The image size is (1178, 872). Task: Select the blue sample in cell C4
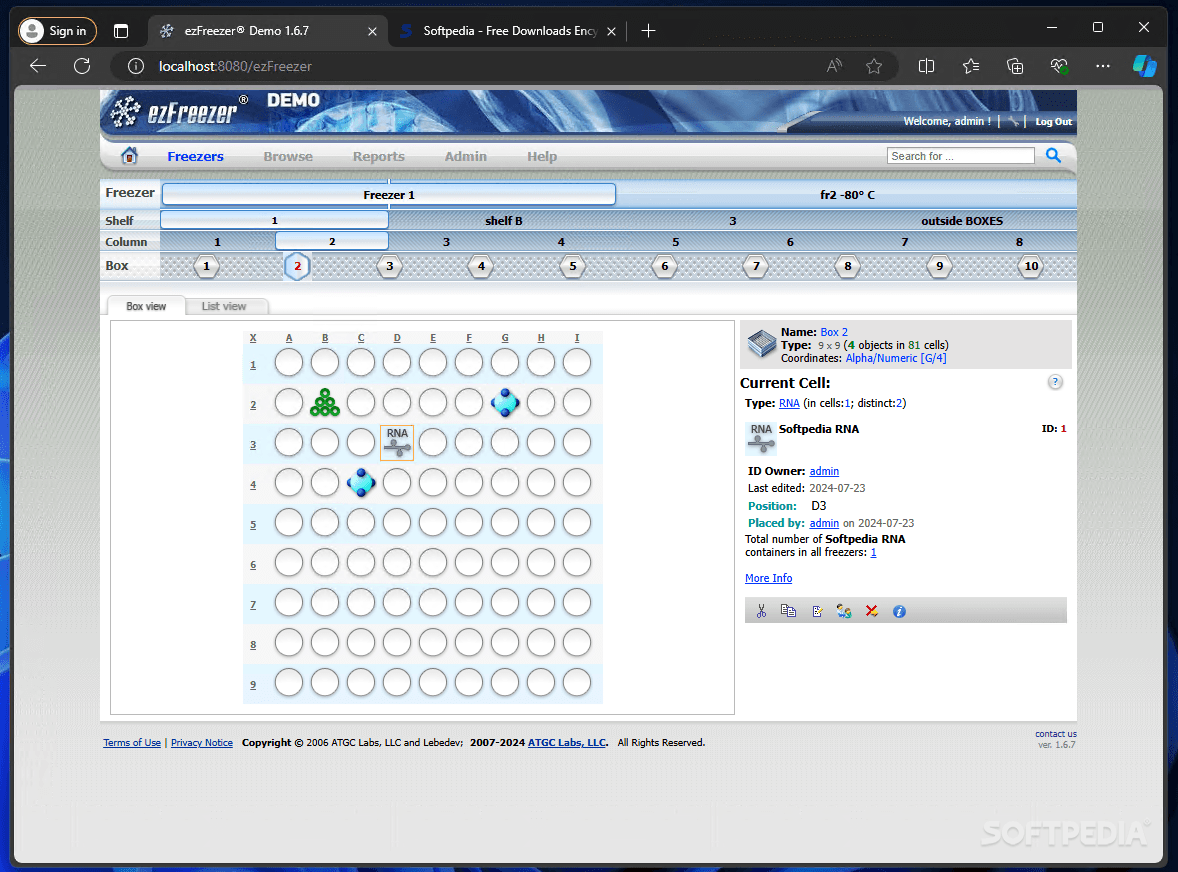[x=361, y=482]
